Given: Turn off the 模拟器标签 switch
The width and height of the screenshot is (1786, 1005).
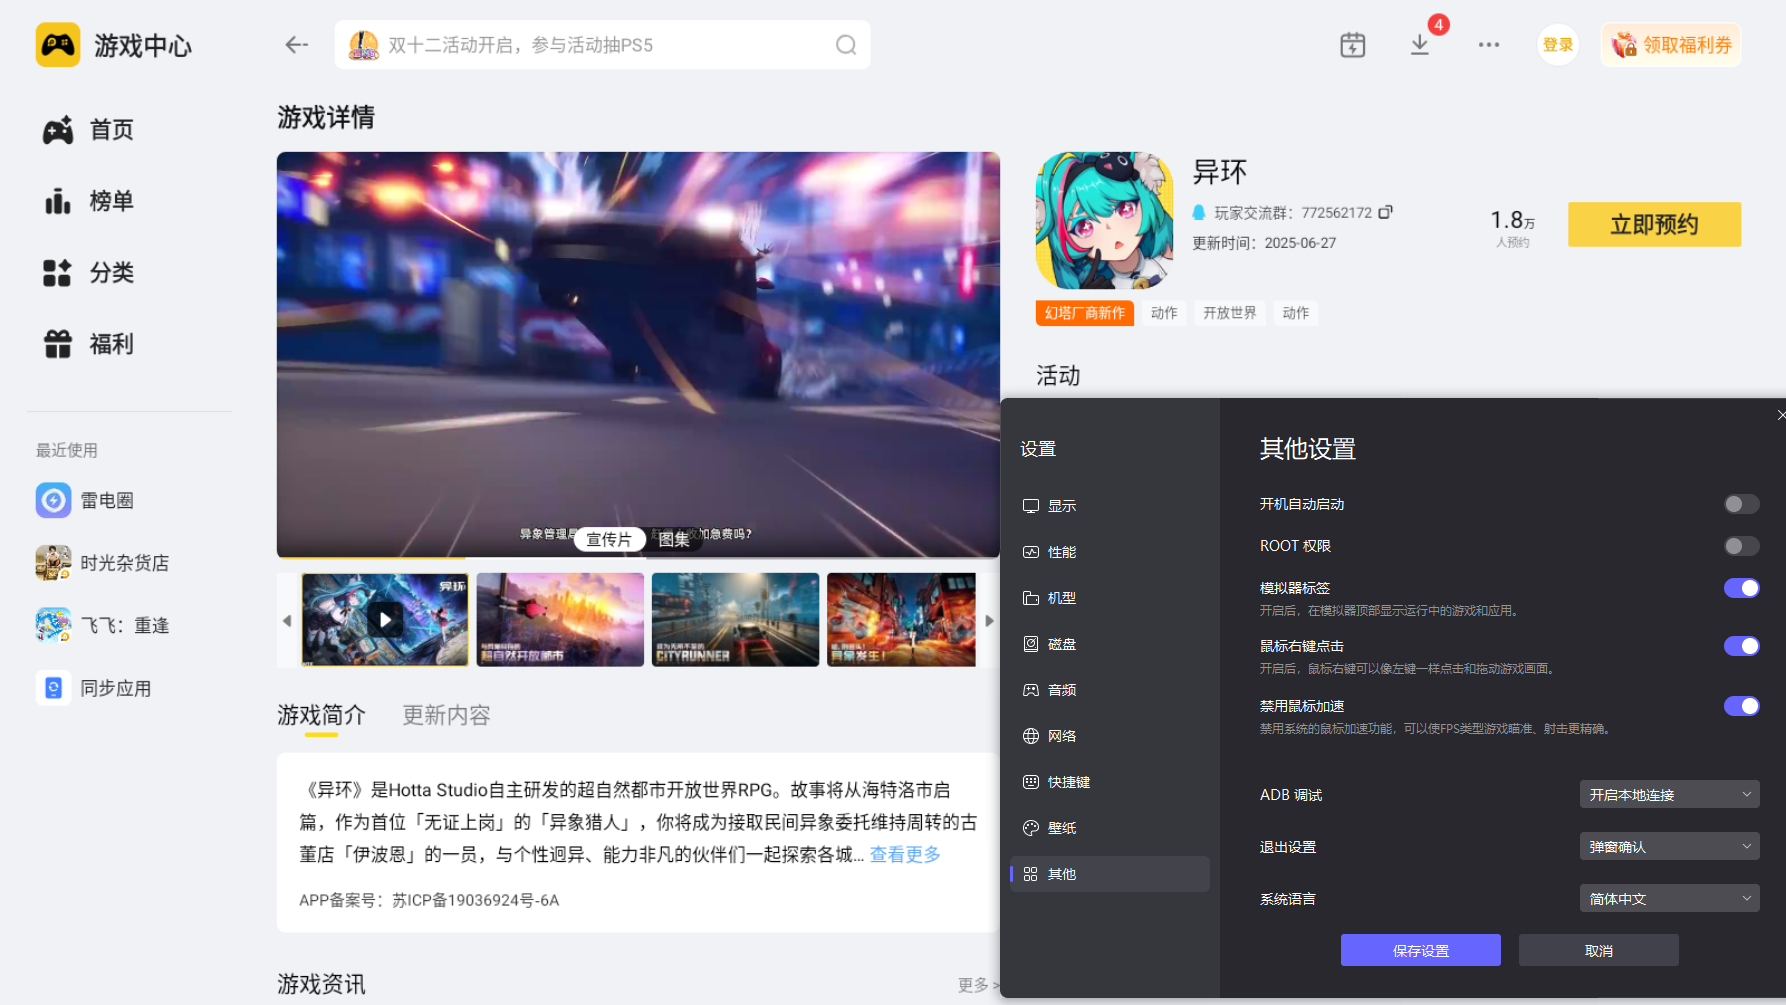Looking at the screenshot, I should click(1741, 588).
